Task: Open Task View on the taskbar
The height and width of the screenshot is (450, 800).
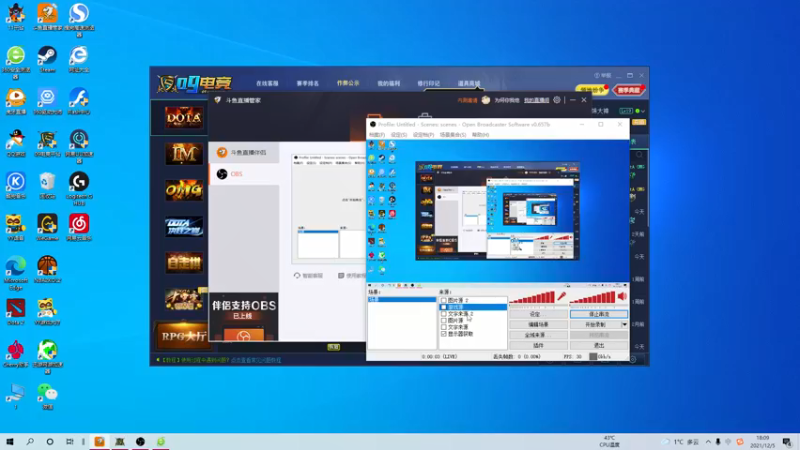Action: (x=70, y=442)
